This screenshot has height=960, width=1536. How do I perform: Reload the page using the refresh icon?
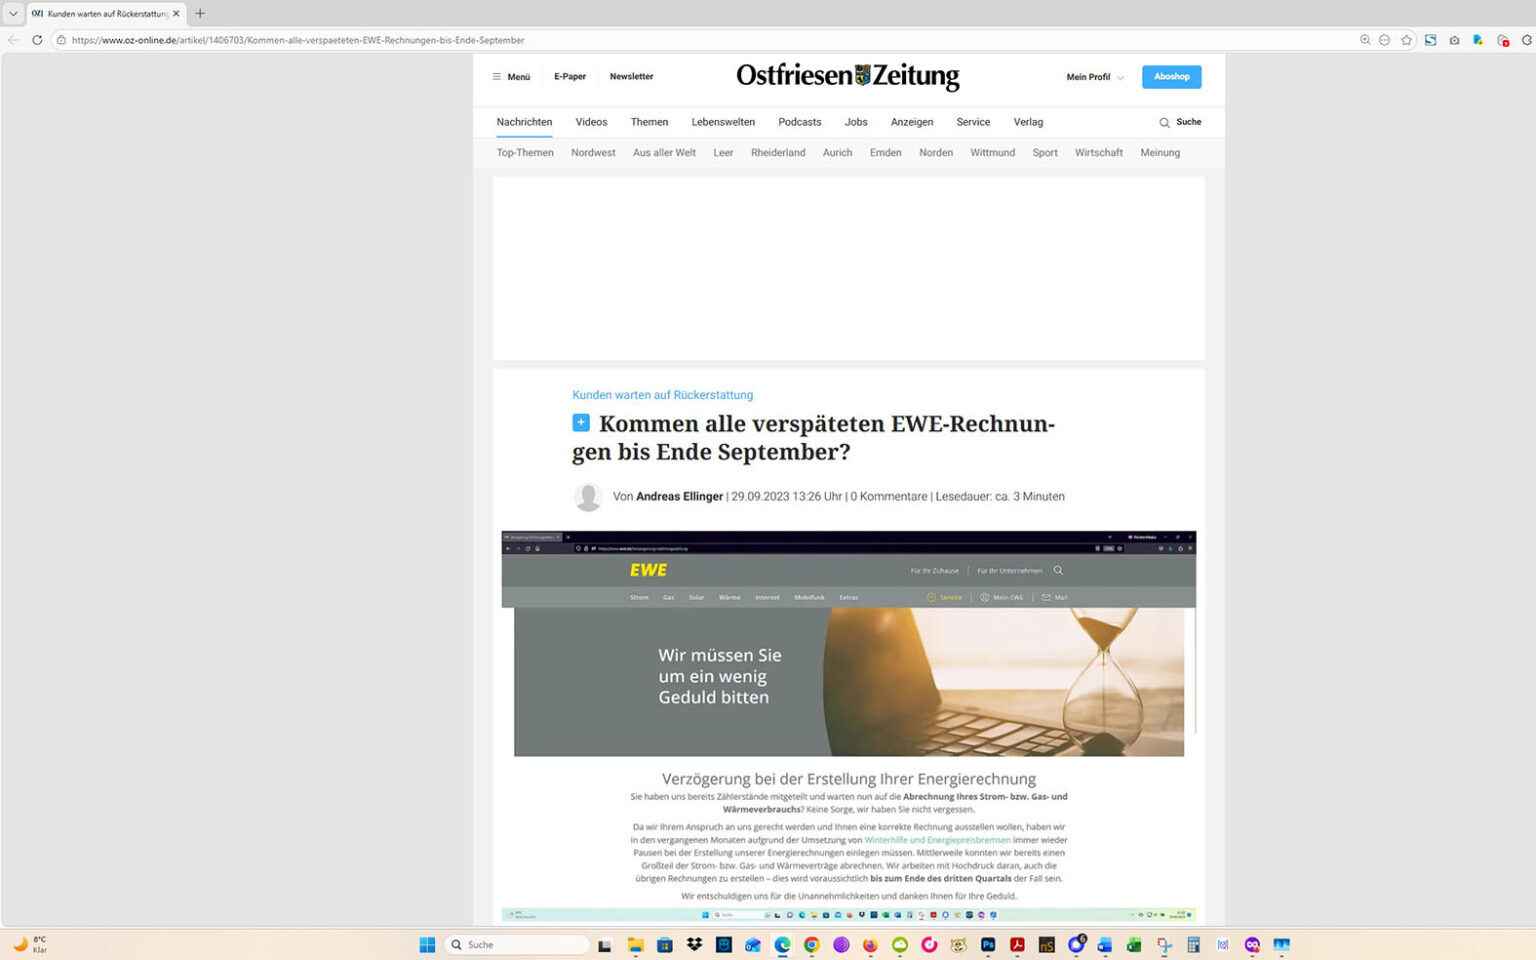click(36, 40)
